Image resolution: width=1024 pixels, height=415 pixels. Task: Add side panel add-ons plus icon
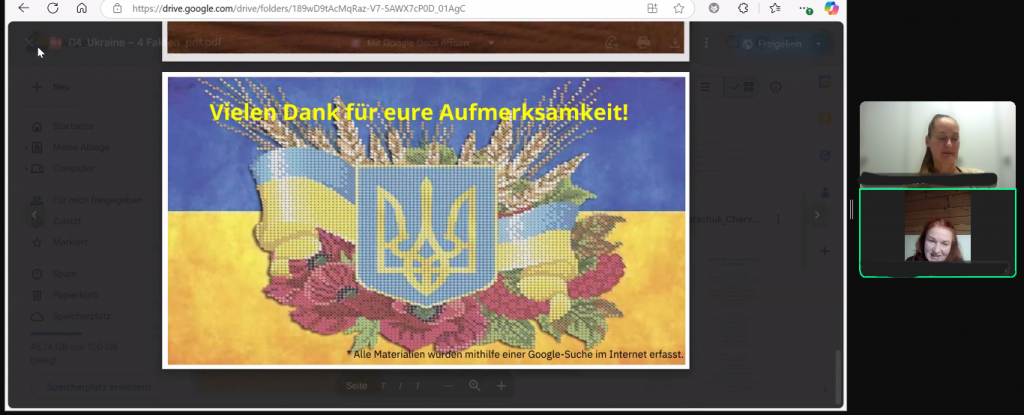click(x=825, y=251)
